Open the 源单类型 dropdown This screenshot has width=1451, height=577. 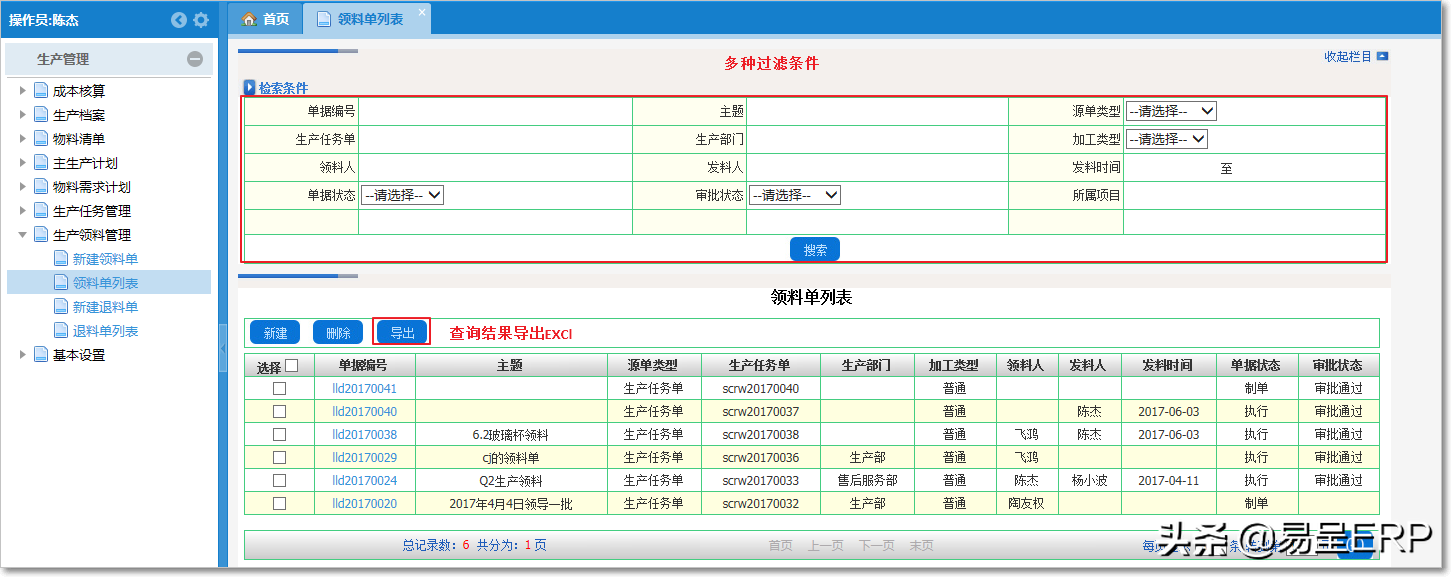point(1170,111)
